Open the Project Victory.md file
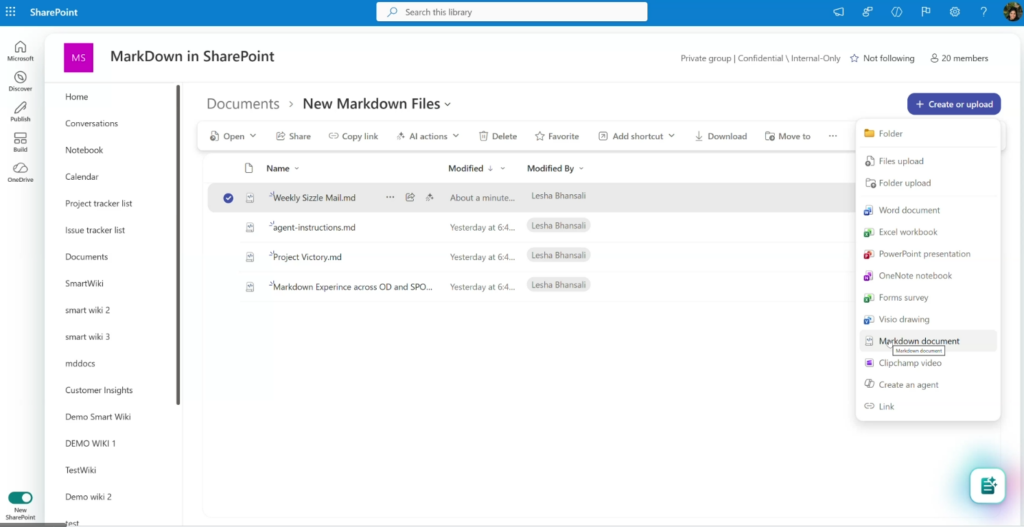 [308, 256]
